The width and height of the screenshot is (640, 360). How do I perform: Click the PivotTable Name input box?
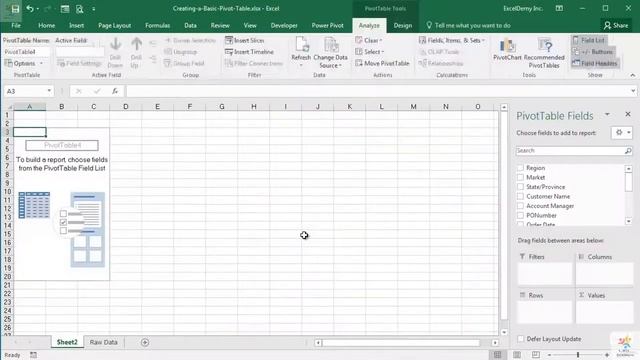click(26, 52)
